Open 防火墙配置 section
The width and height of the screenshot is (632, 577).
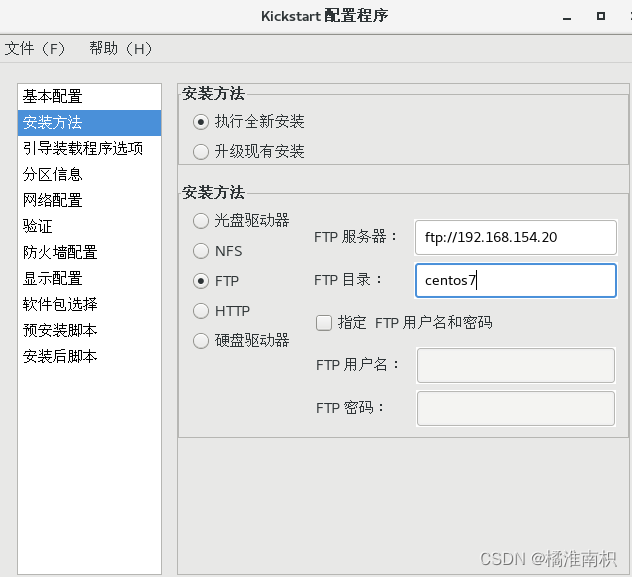point(89,252)
